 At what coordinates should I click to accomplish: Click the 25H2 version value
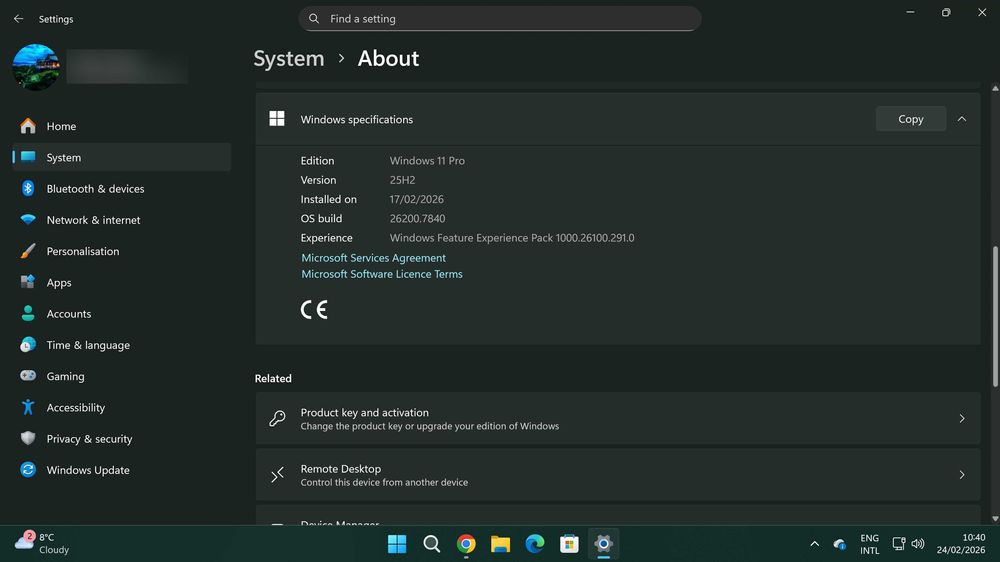tap(402, 180)
